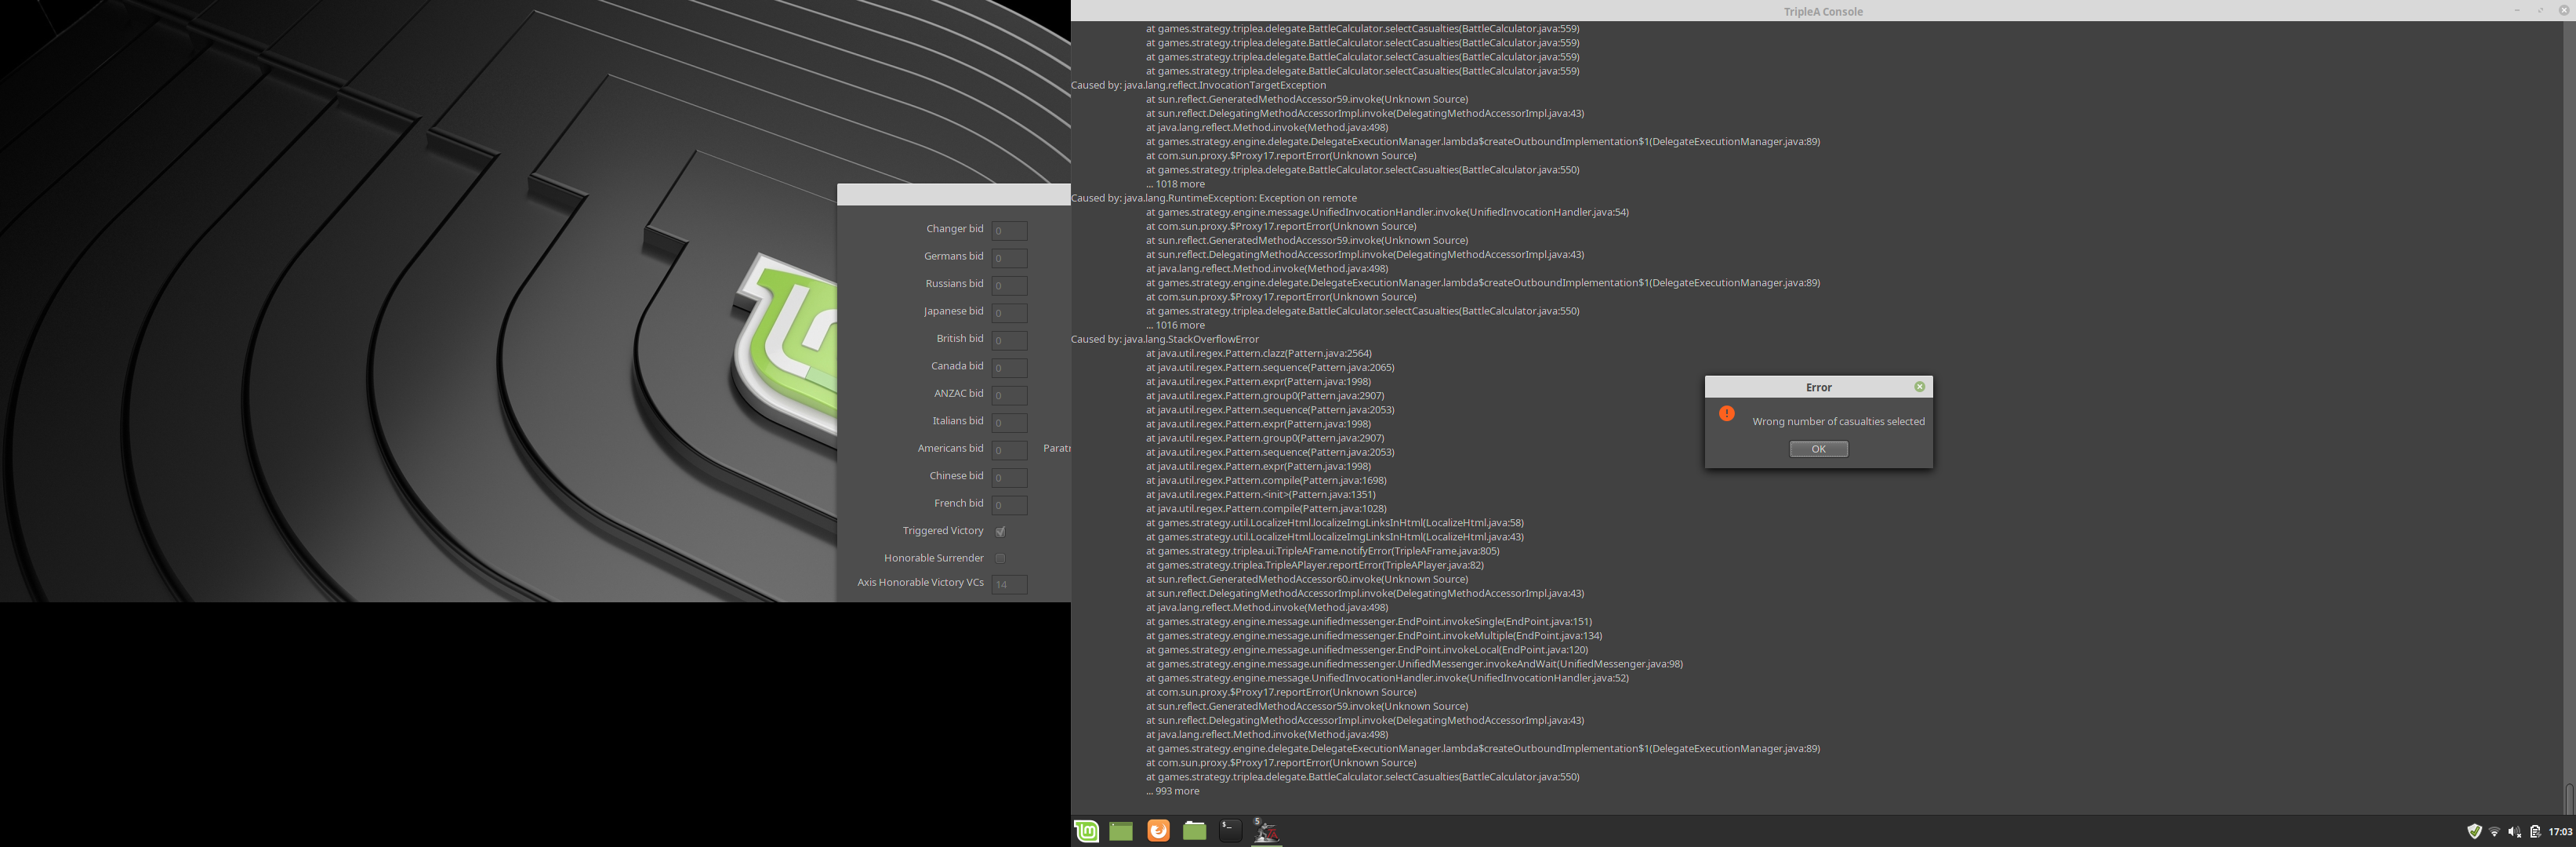Click the Italians bid field
Viewport: 2576px width, 847px height.
click(1009, 423)
